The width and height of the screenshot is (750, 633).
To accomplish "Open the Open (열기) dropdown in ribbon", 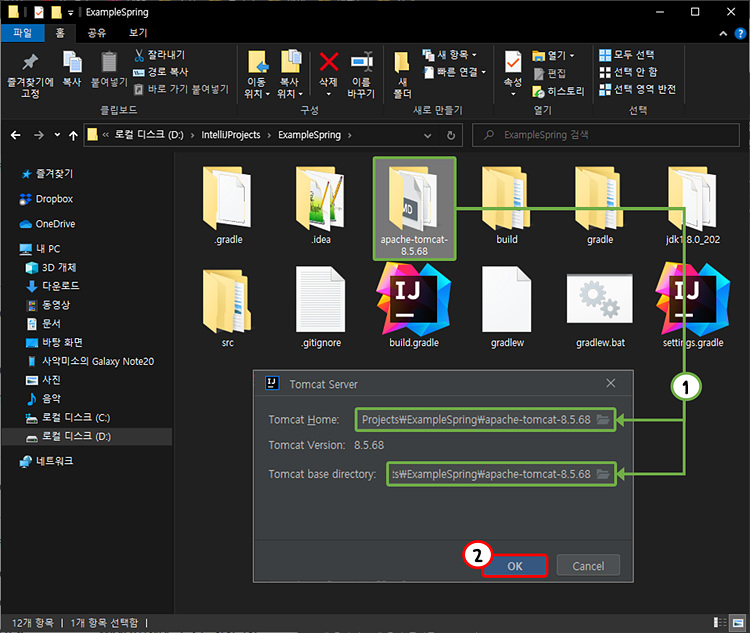I will pos(553,56).
